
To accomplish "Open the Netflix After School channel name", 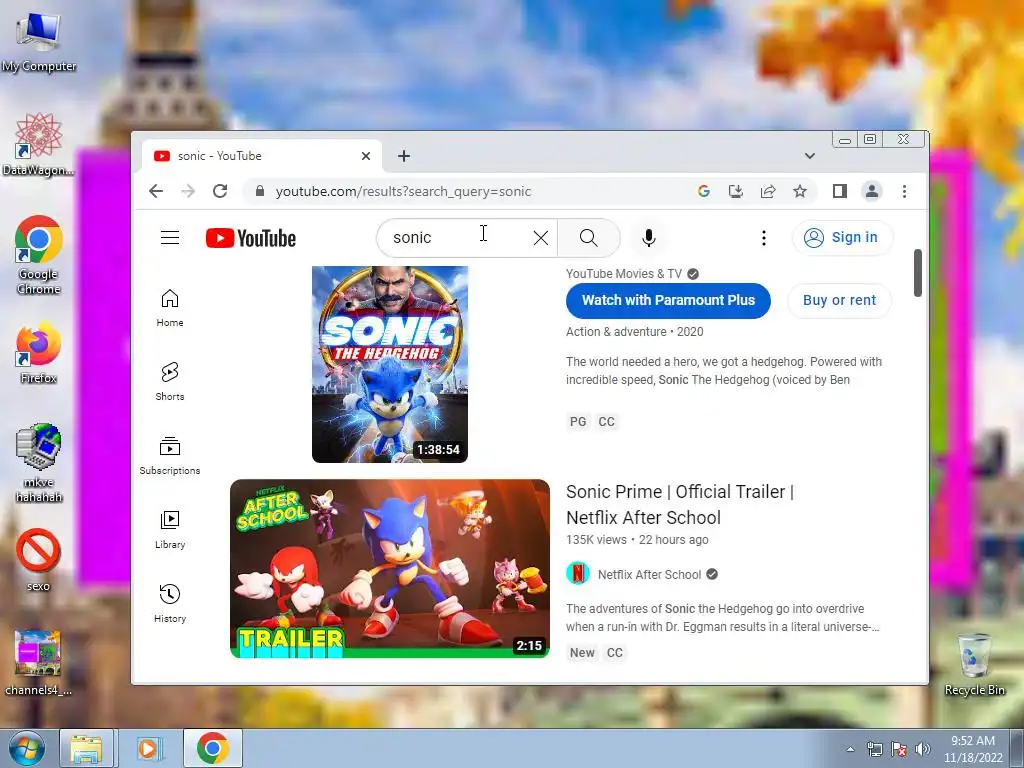I will (x=649, y=575).
